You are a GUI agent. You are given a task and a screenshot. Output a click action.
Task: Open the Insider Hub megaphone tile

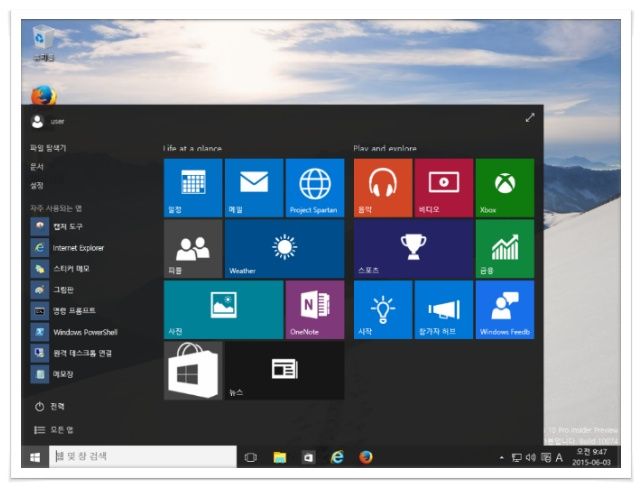444,310
